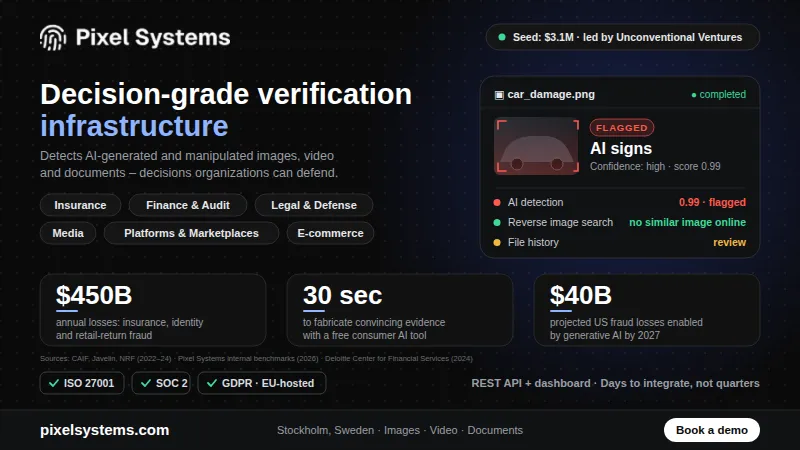Click the AI detection row label
Screen dimensions: 800x450
coord(535,203)
